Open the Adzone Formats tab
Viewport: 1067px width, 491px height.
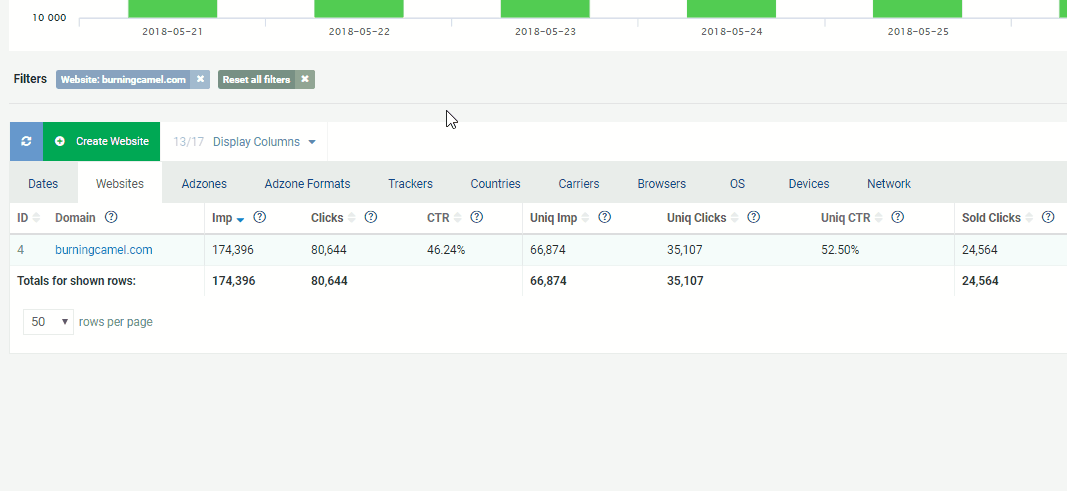coord(308,184)
